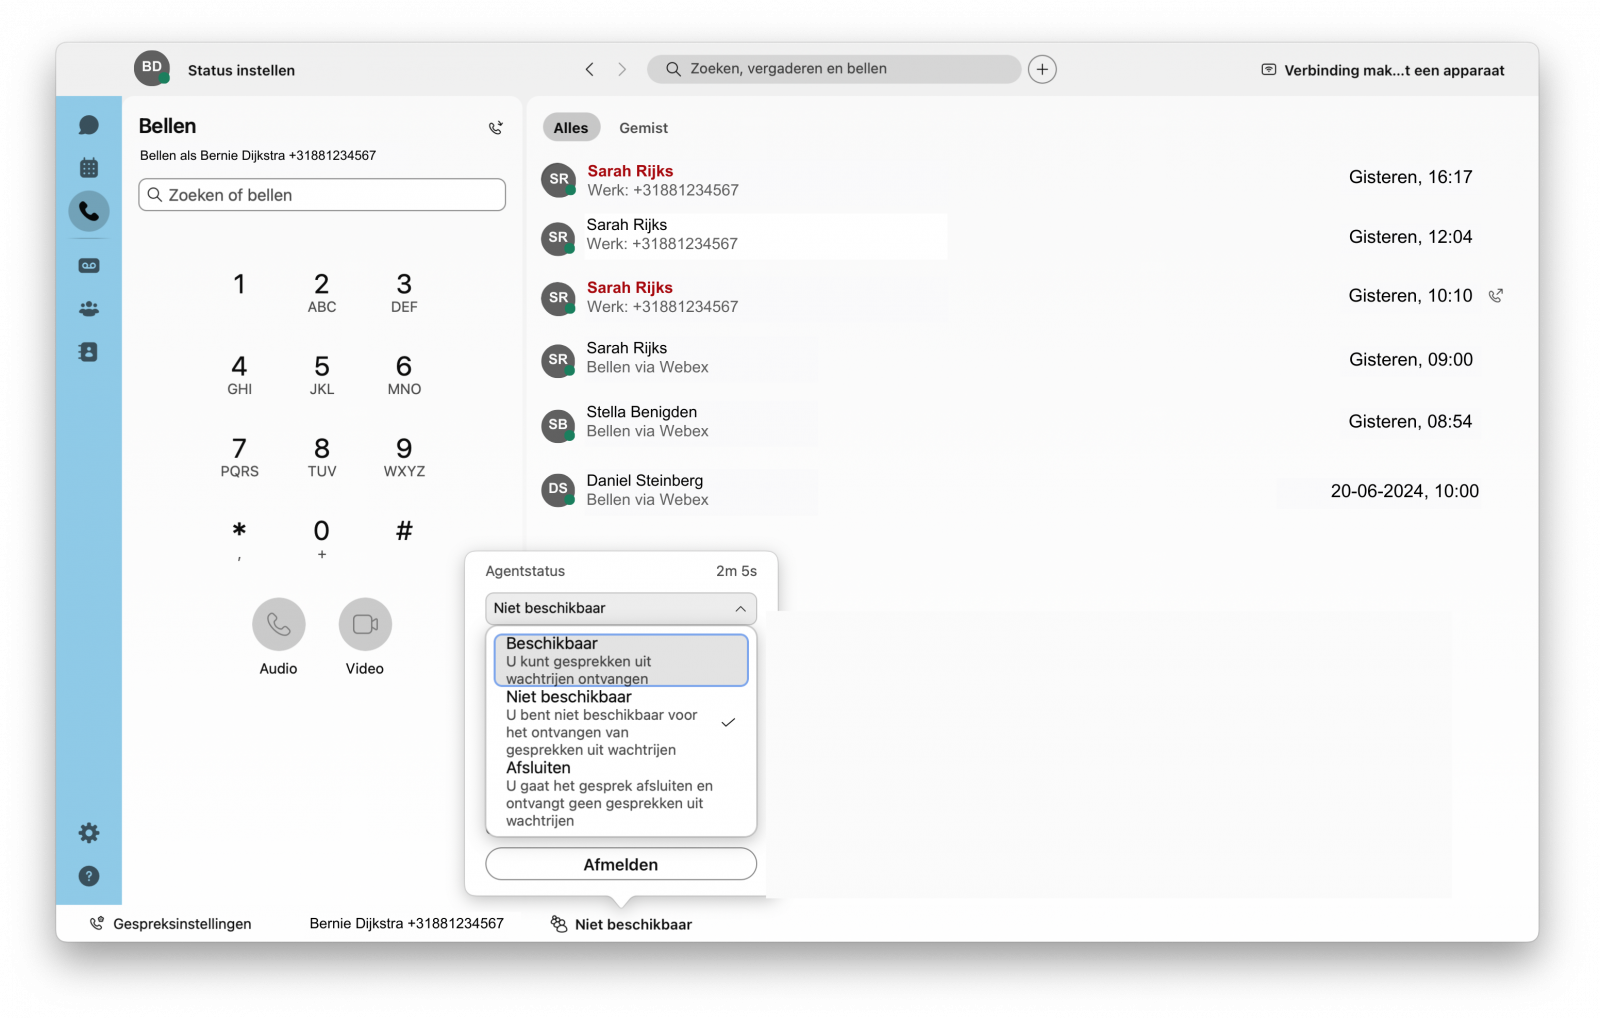The height and width of the screenshot is (1018, 1600).
Task: Click Niet beschikbaar in the footer
Action: [633, 925]
